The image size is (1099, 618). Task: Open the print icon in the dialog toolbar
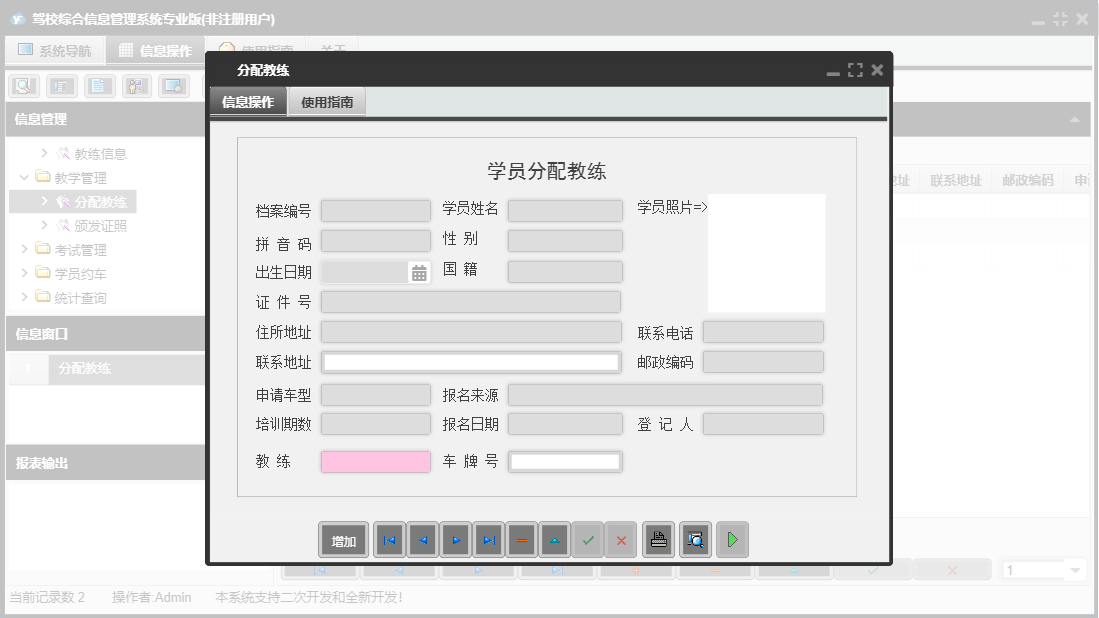(660, 539)
